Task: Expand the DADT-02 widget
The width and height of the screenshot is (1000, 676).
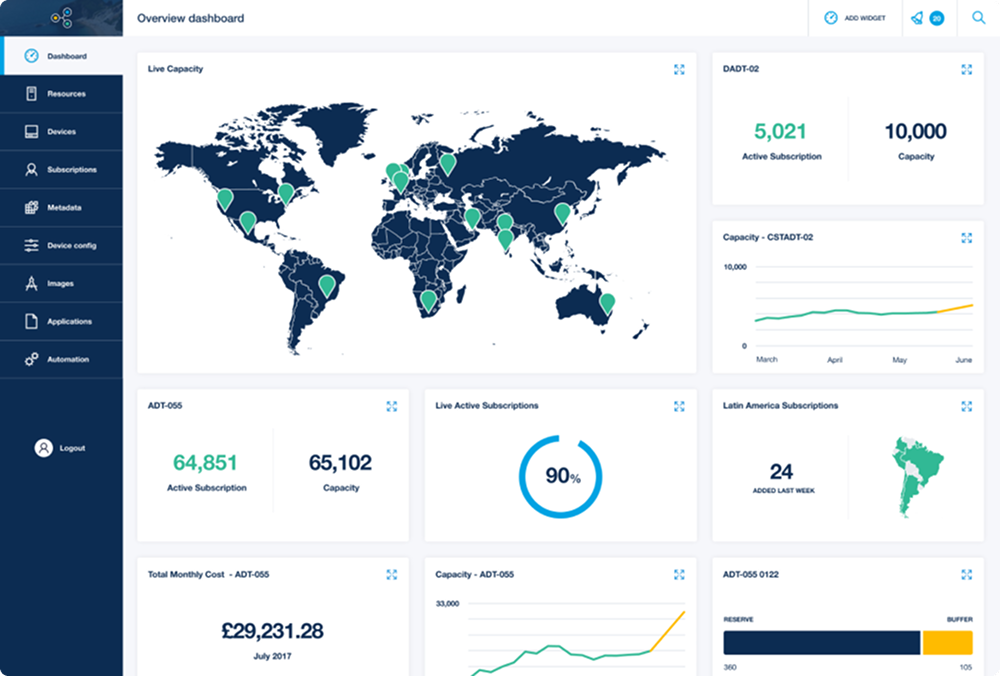Action: tap(966, 69)
